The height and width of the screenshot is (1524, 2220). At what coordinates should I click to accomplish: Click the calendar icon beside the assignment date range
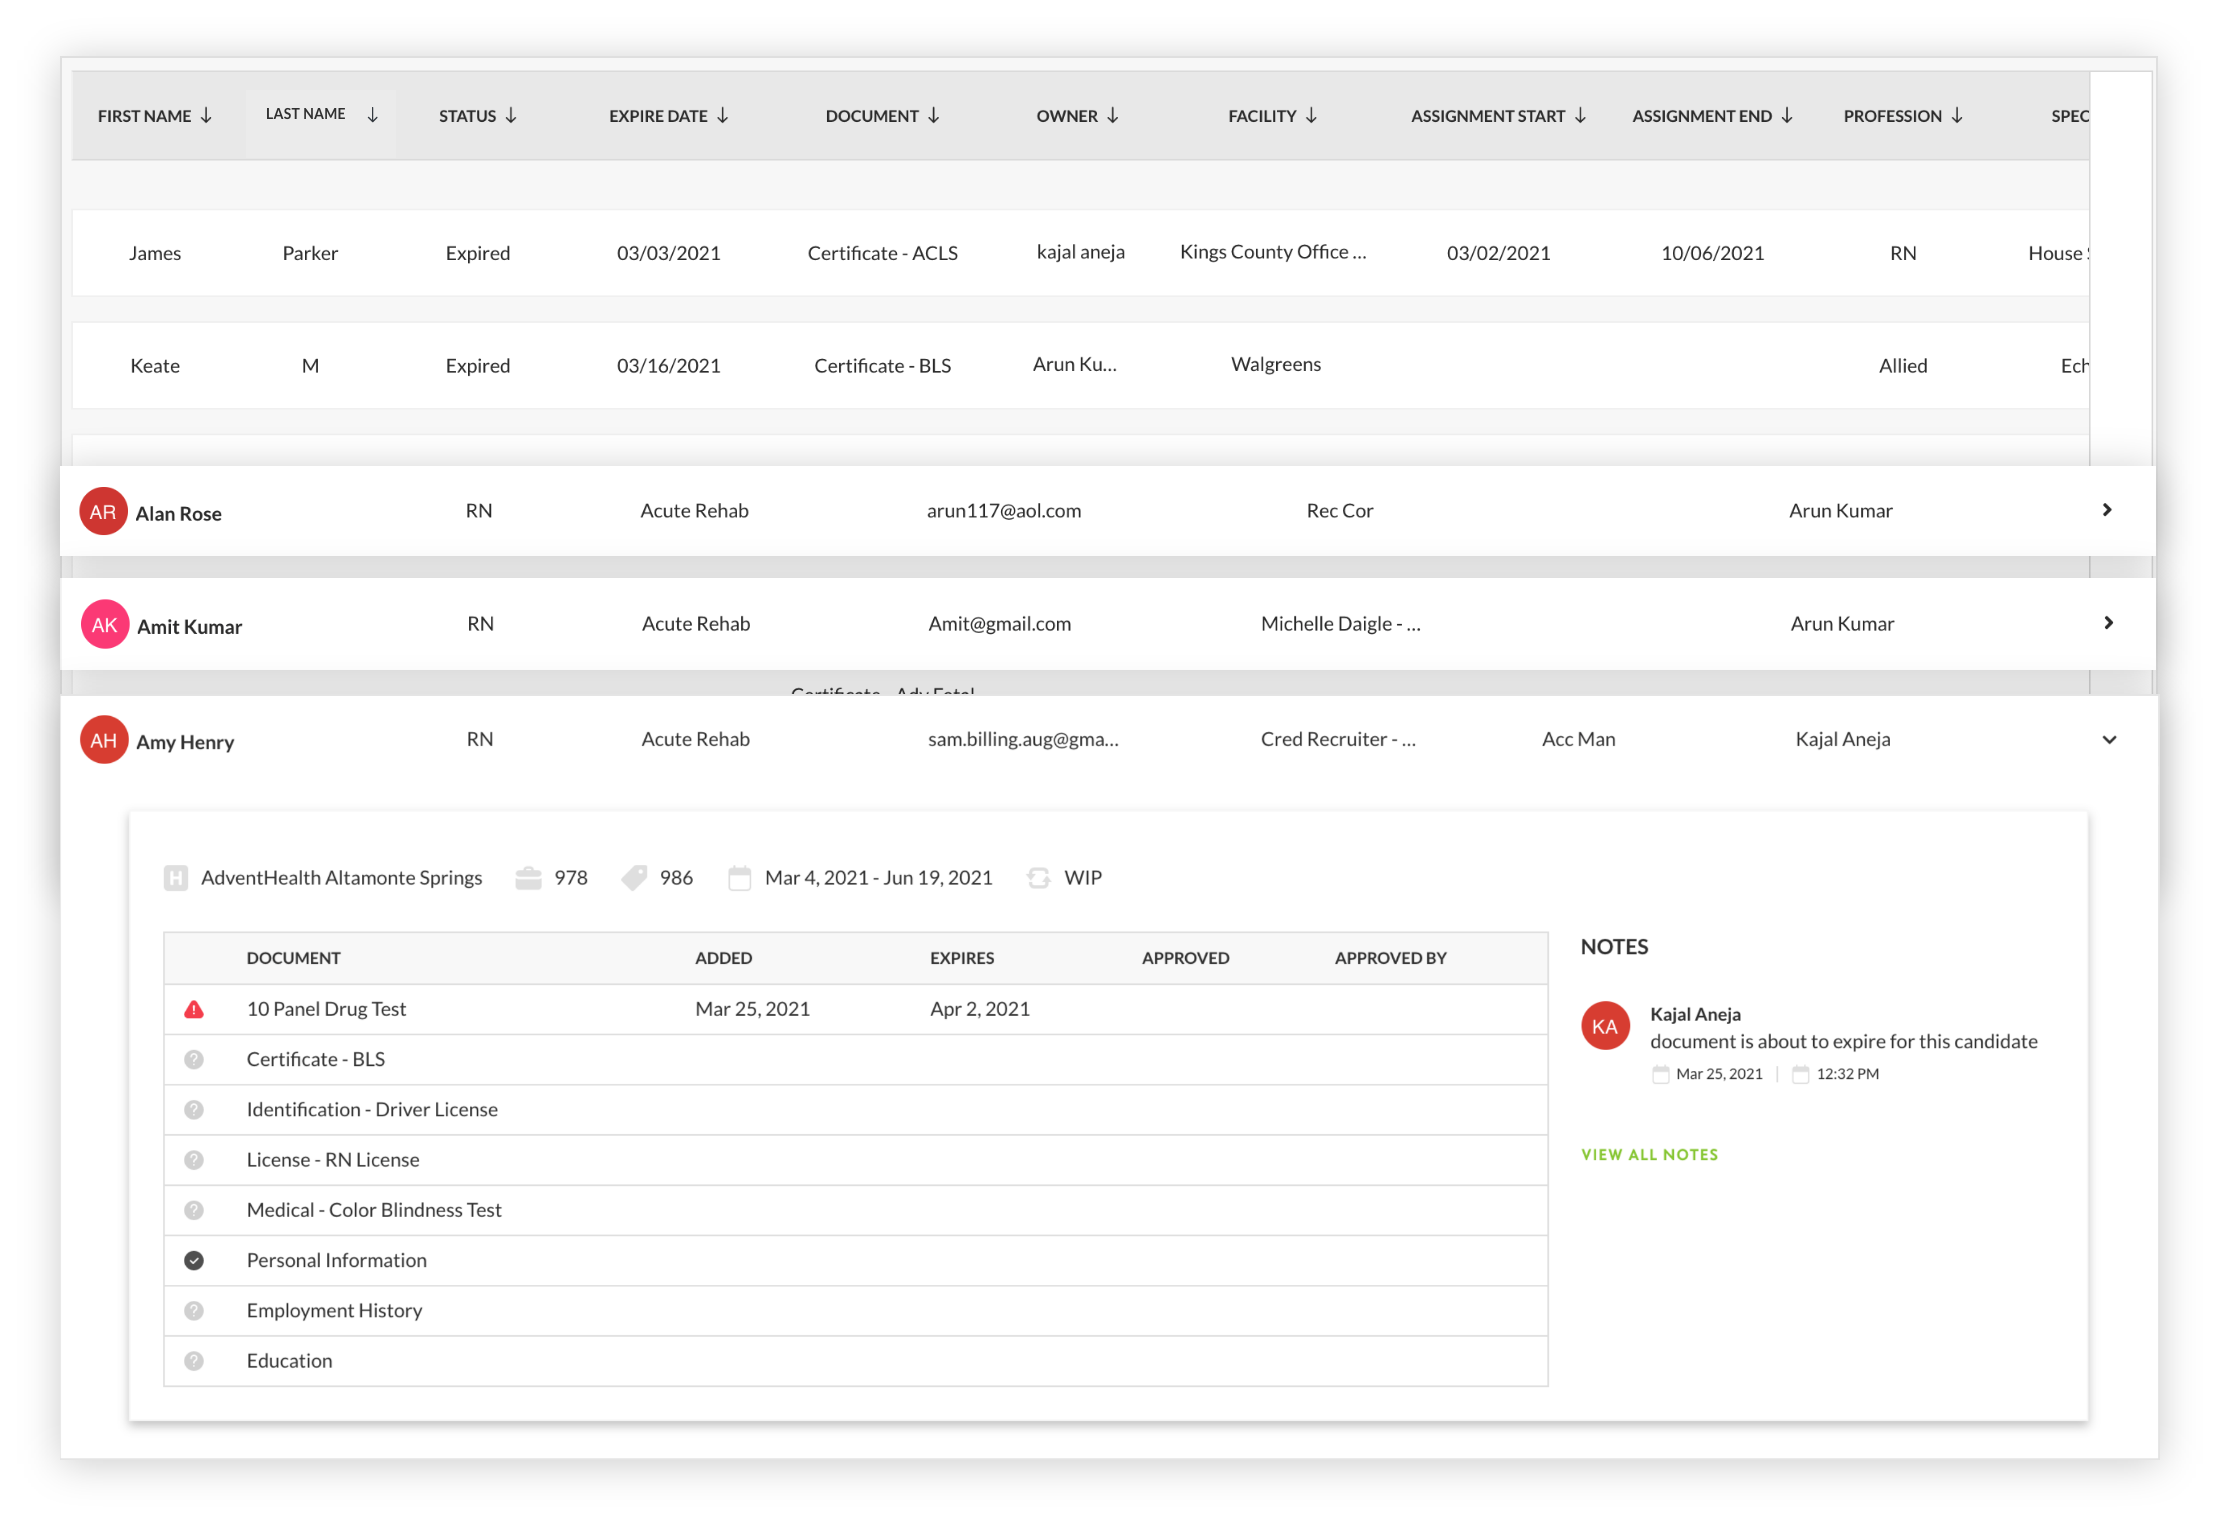click(740, 878)
